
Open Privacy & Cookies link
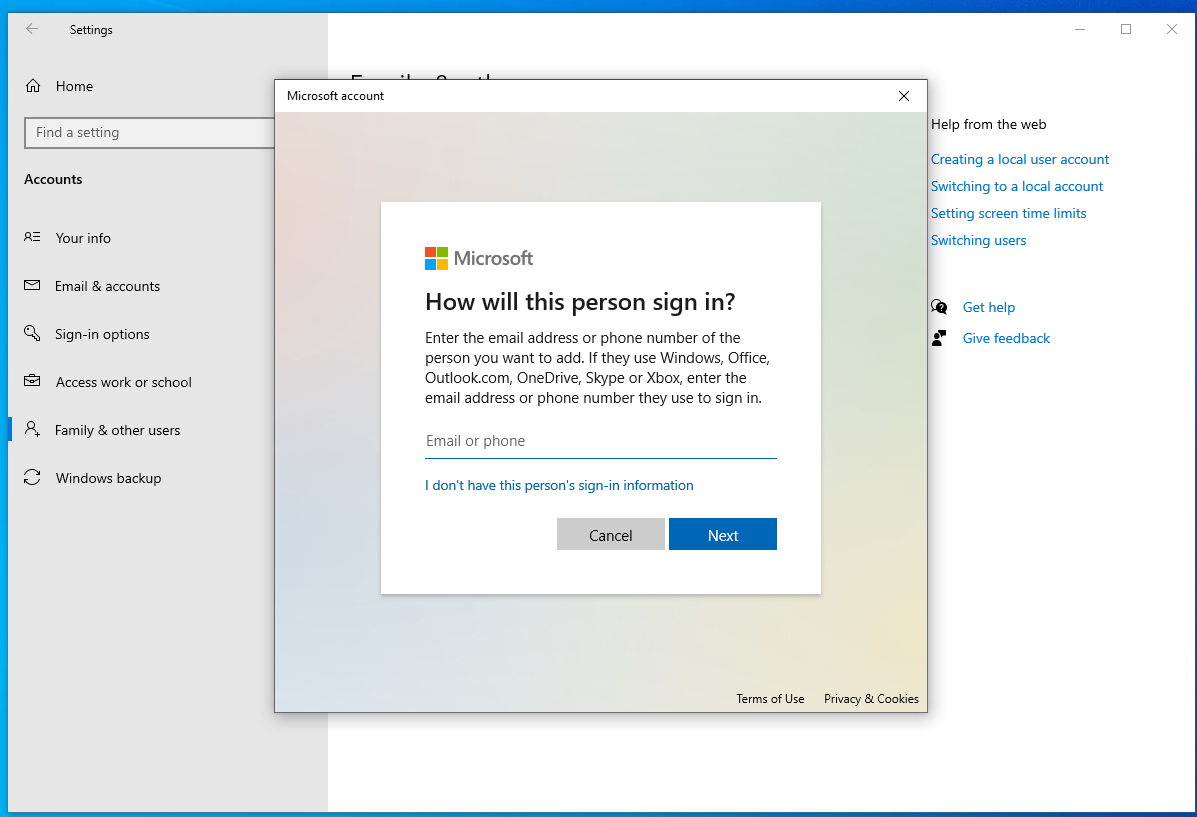pyautogui.click(x=871, y=699)
